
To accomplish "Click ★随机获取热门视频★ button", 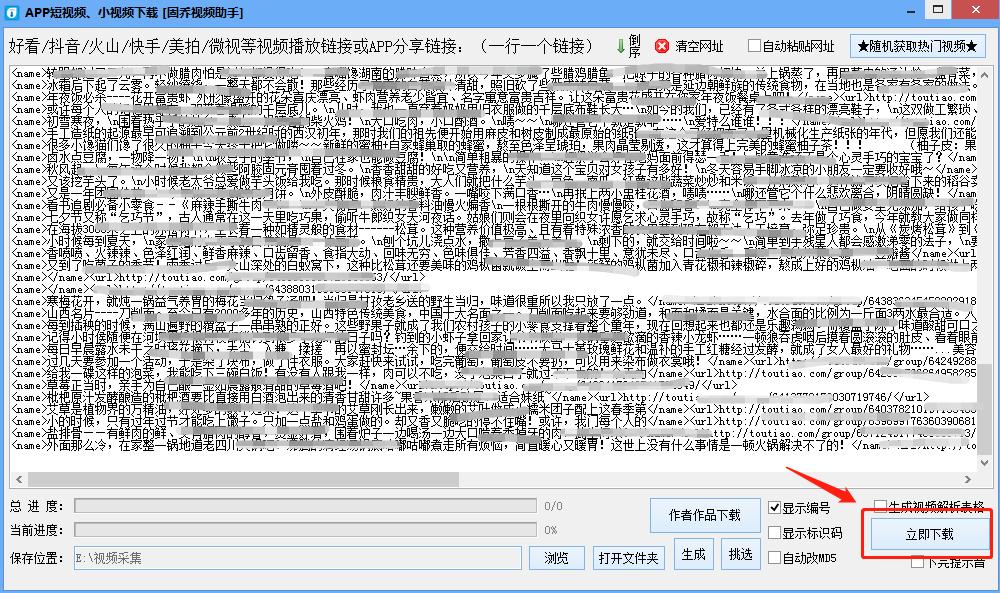I will coord(917,46).
